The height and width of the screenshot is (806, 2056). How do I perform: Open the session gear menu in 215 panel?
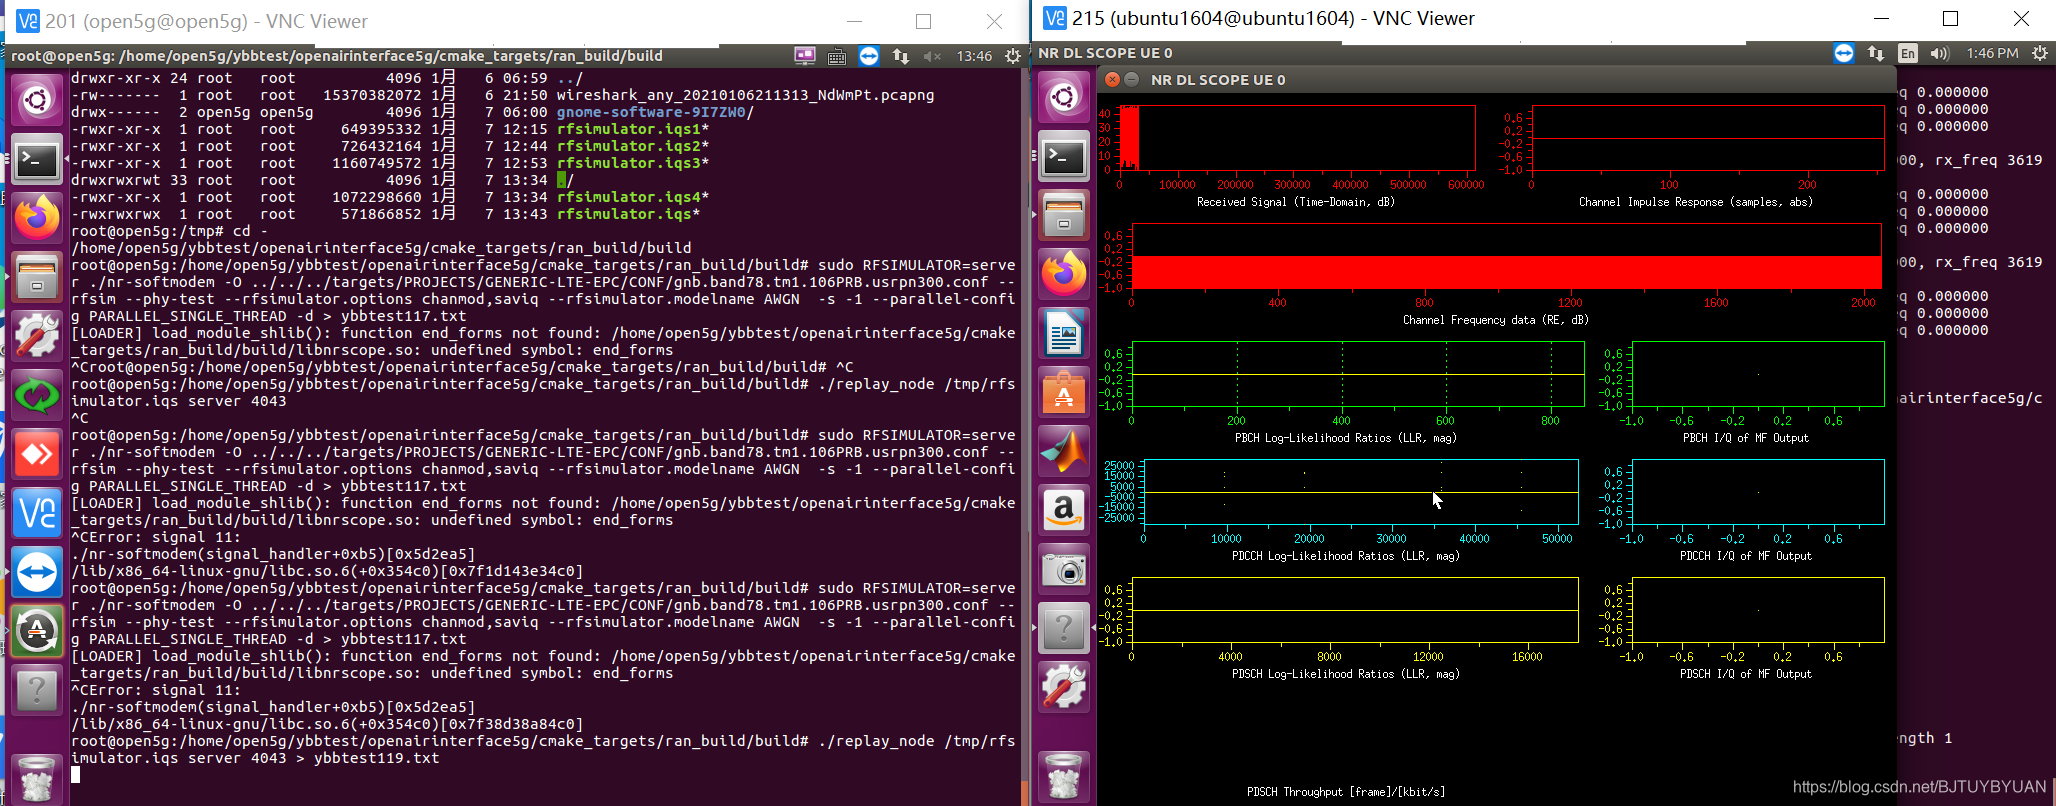(2040, 53)
